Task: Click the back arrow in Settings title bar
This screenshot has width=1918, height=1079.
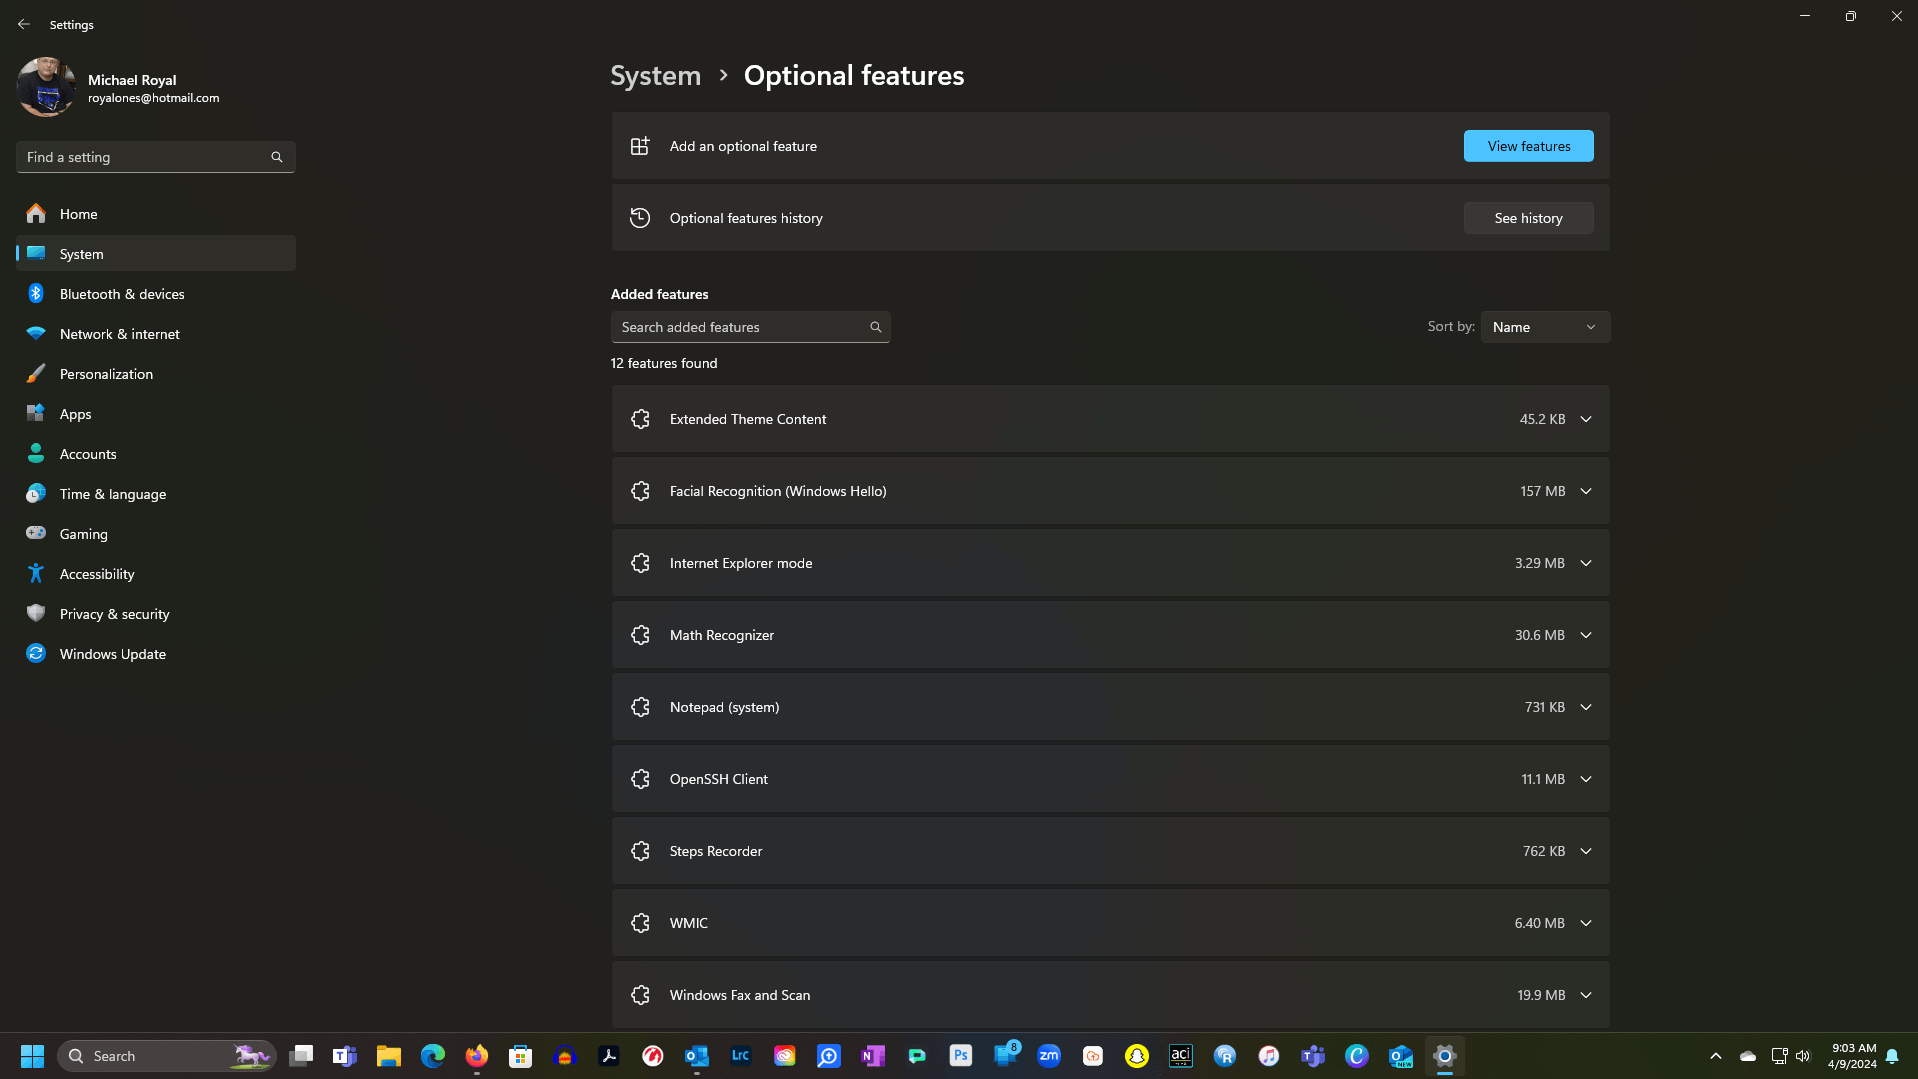Action: coord(24,24)
